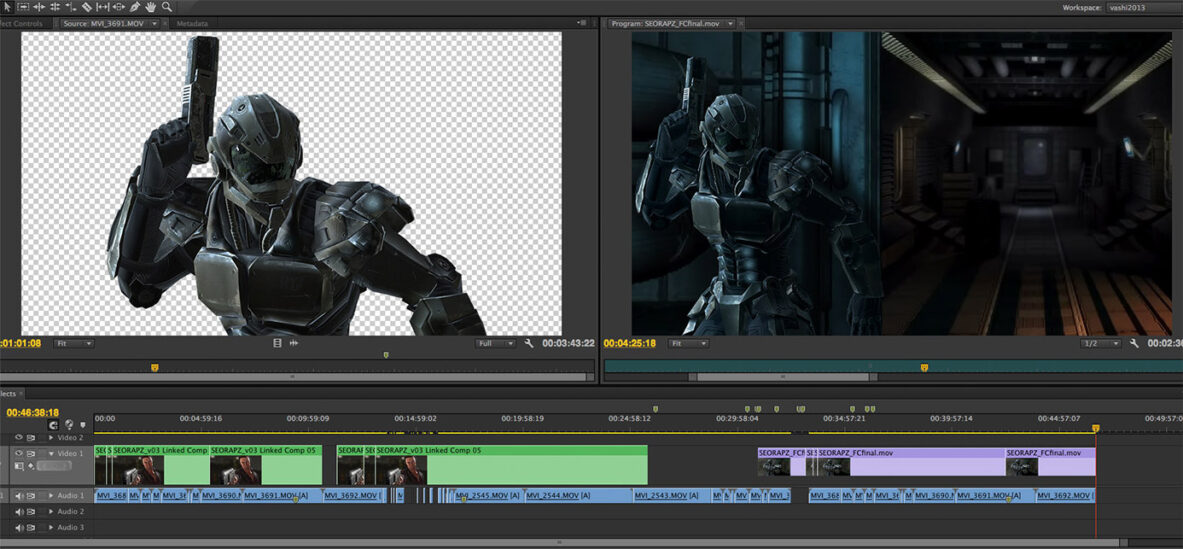The height and width of the screenshot is (549, 1183).
Task: Toggle Video 1 track visibility eye
Action: coord(19,453)
